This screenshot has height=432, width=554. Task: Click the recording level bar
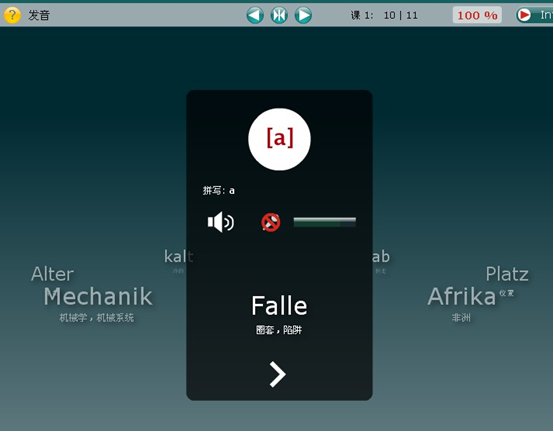(x=325, y=223)
